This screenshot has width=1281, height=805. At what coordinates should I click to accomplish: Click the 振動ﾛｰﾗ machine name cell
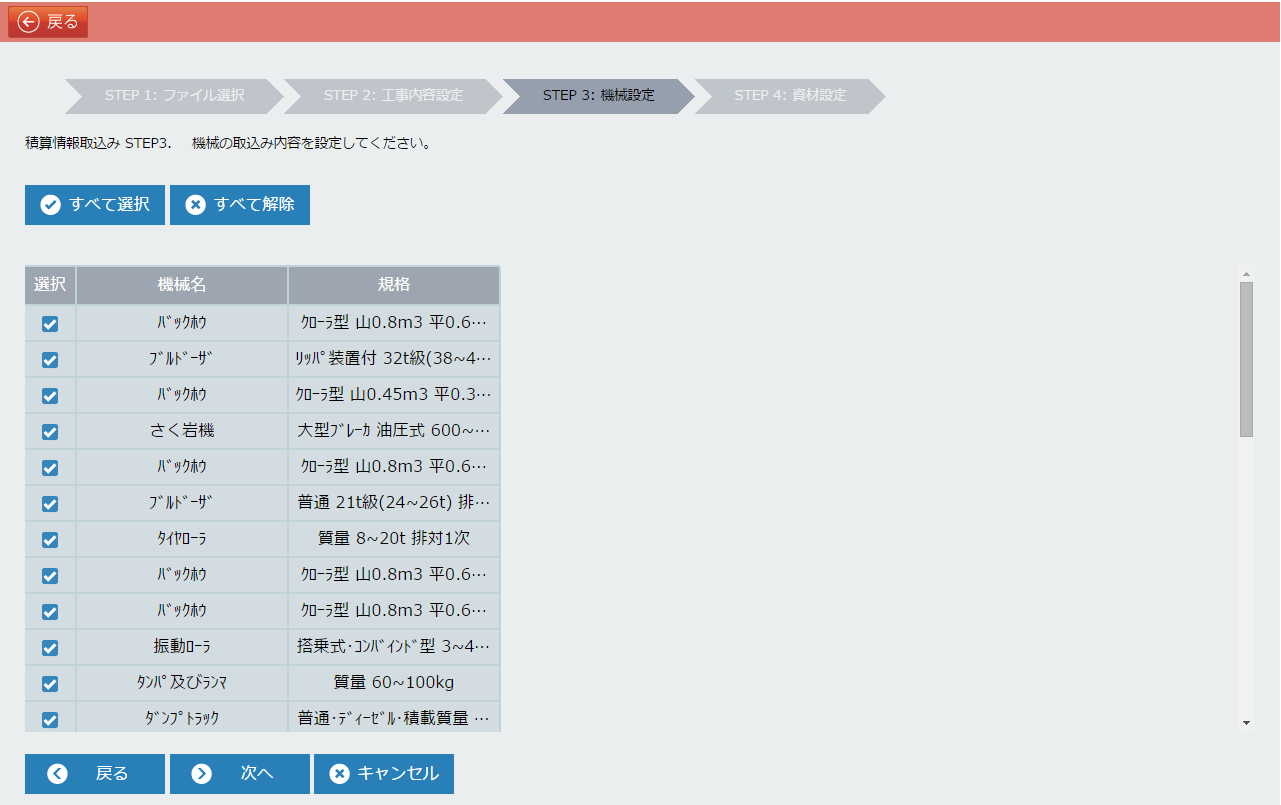pyautogui.click(x=182, y=647)
